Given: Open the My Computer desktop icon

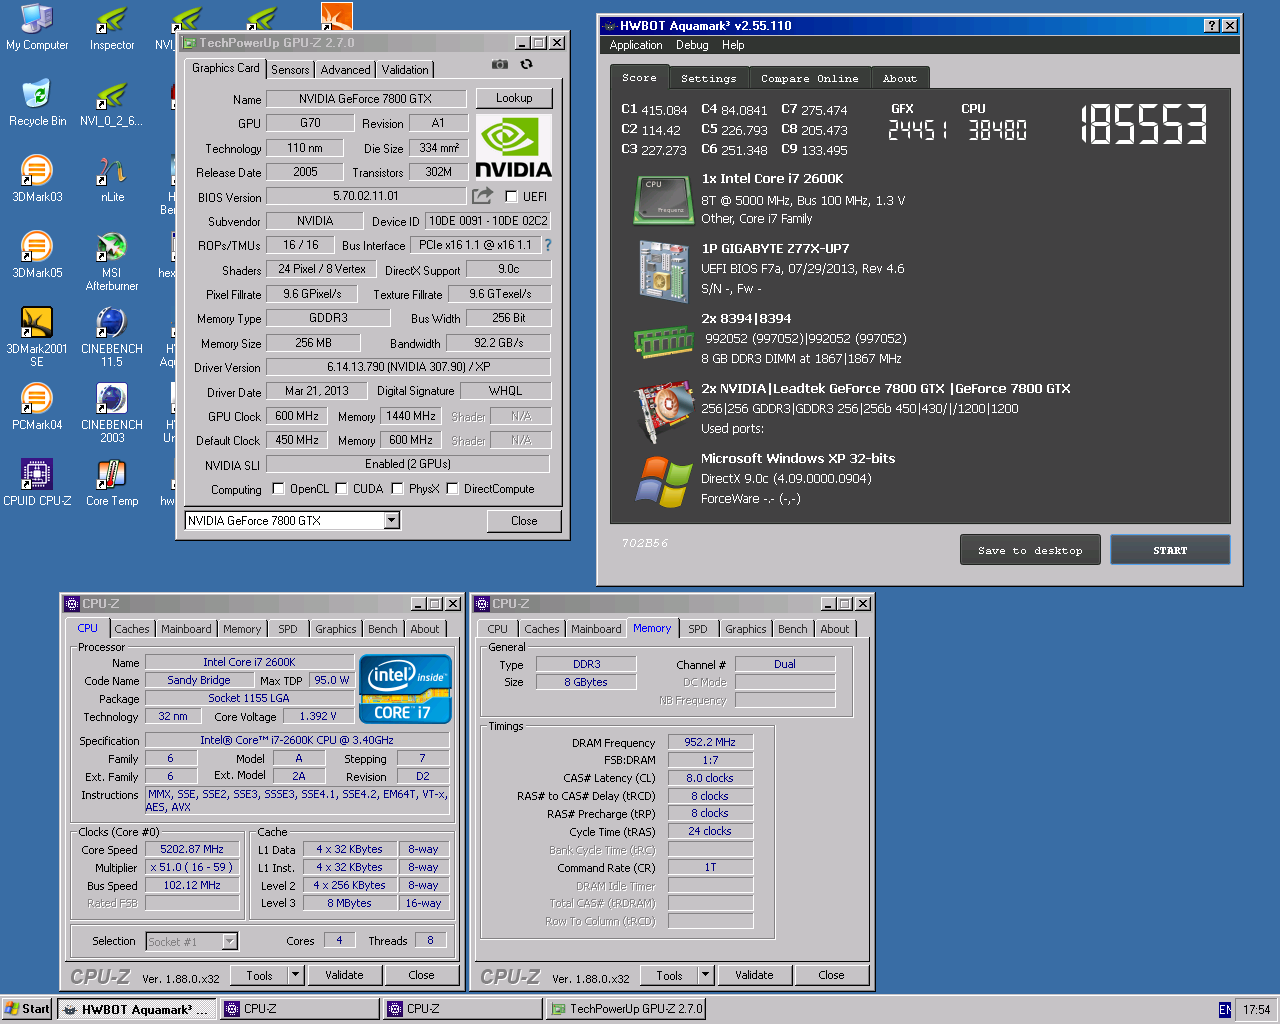Looking at the screenshot, I should [37, 27].
